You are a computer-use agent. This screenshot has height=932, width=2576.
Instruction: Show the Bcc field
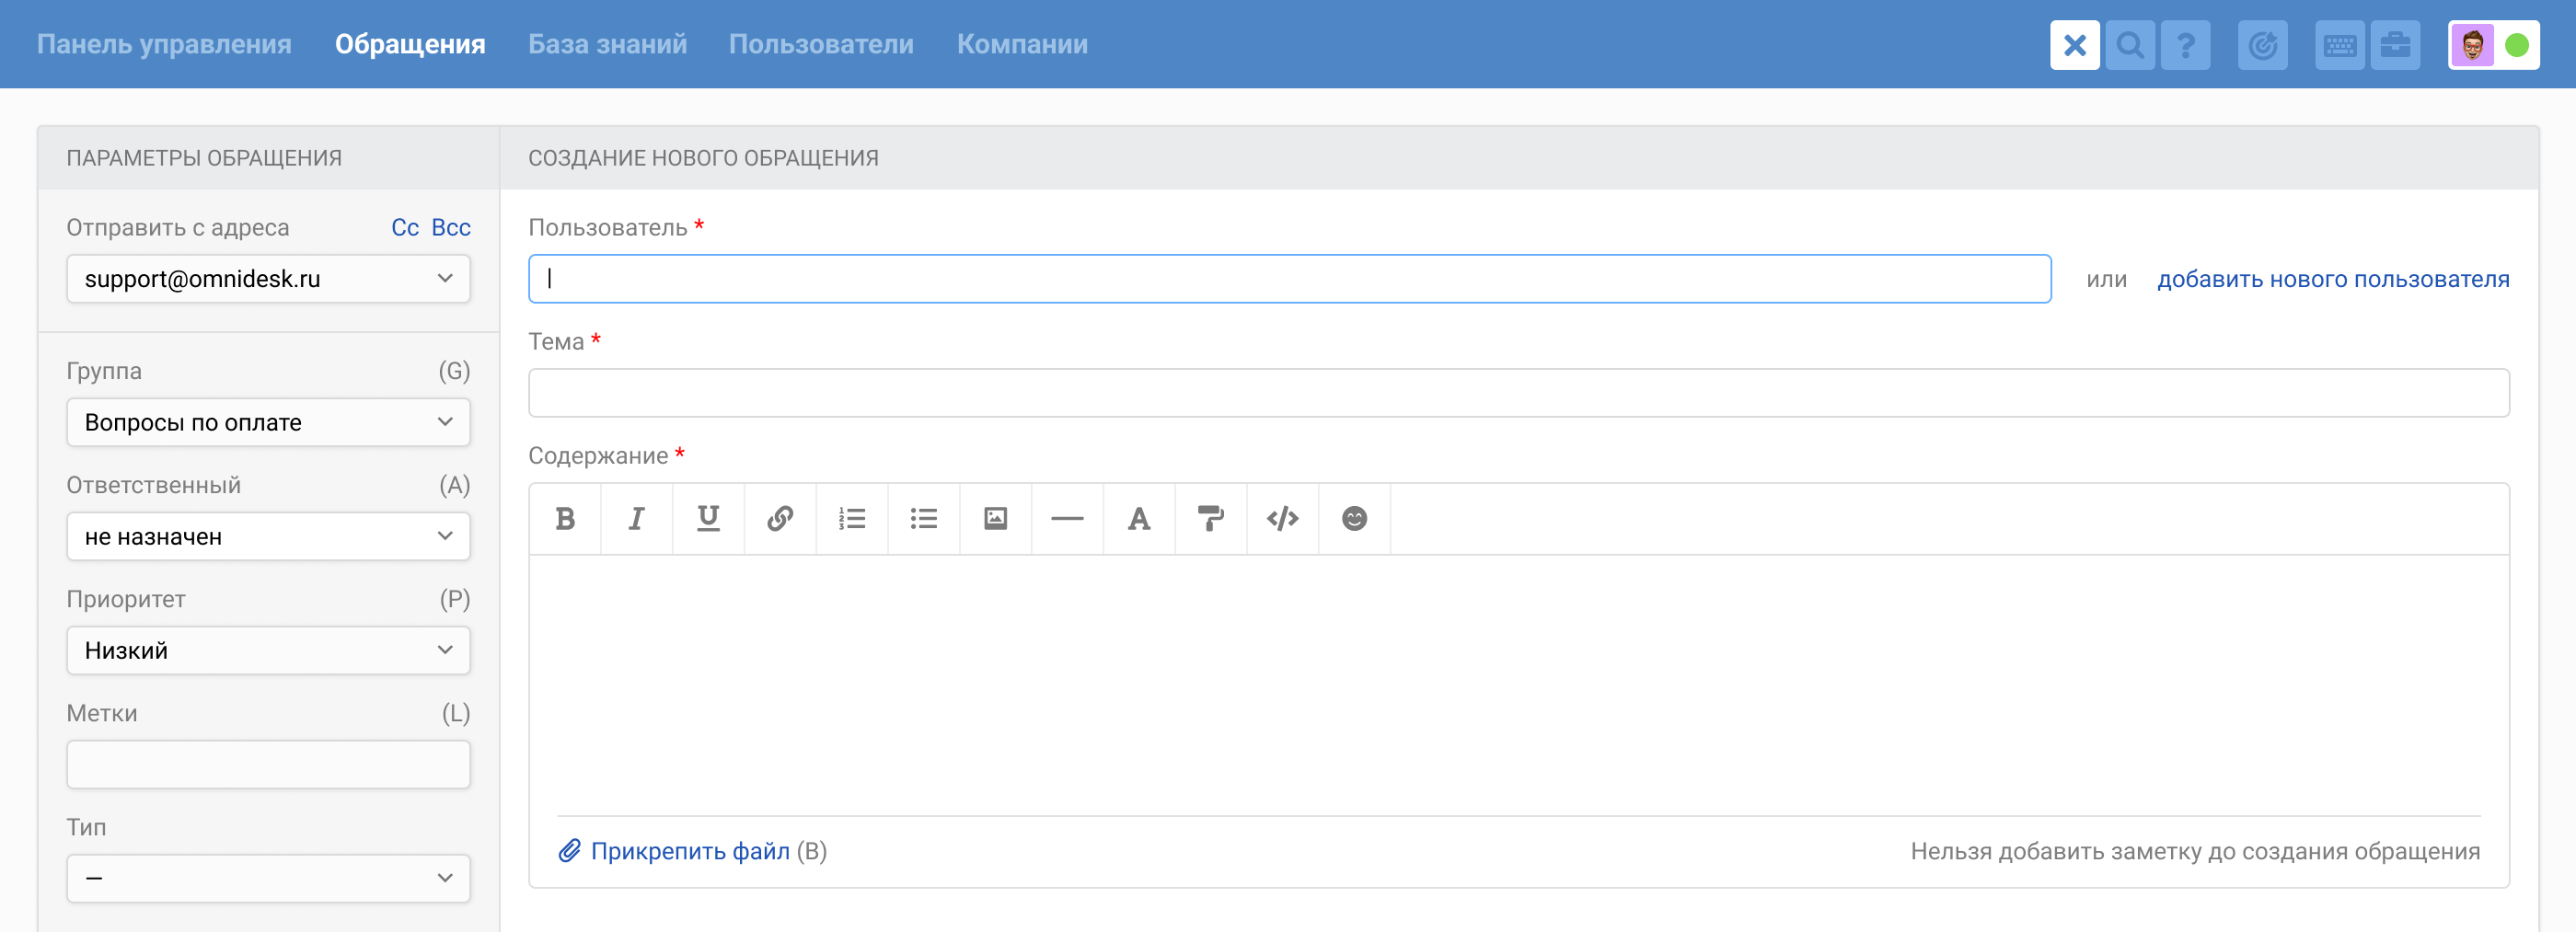tap(451, 228)
